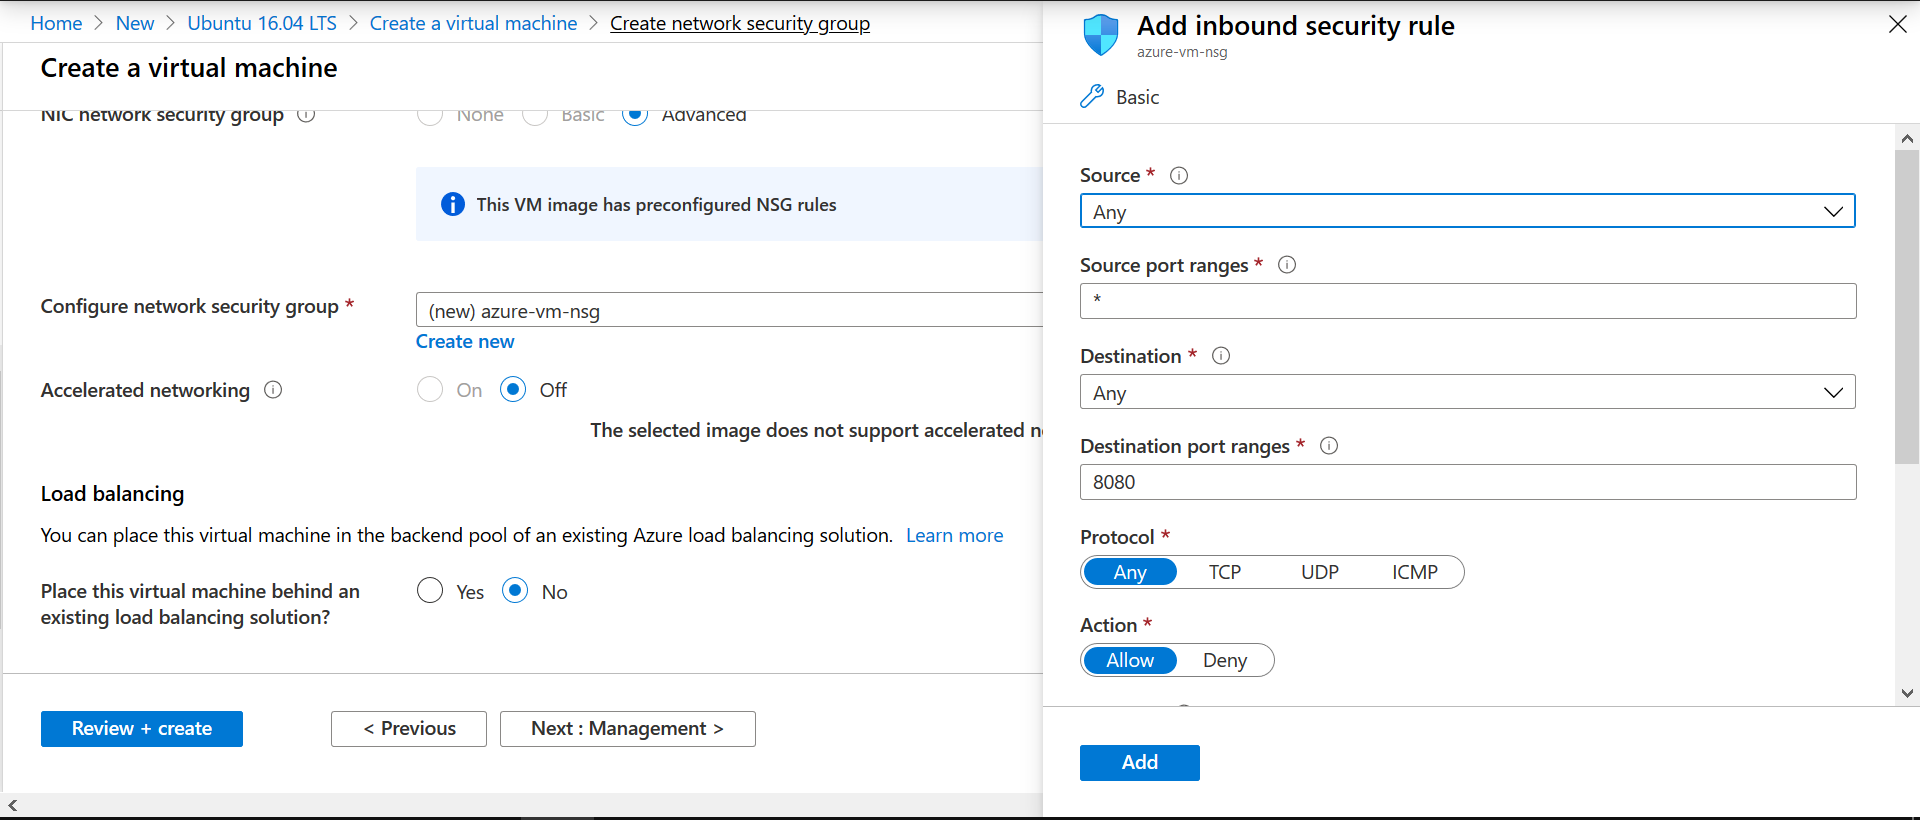
Task: Open the Source dropdown
Action: tap(1467, 211)
